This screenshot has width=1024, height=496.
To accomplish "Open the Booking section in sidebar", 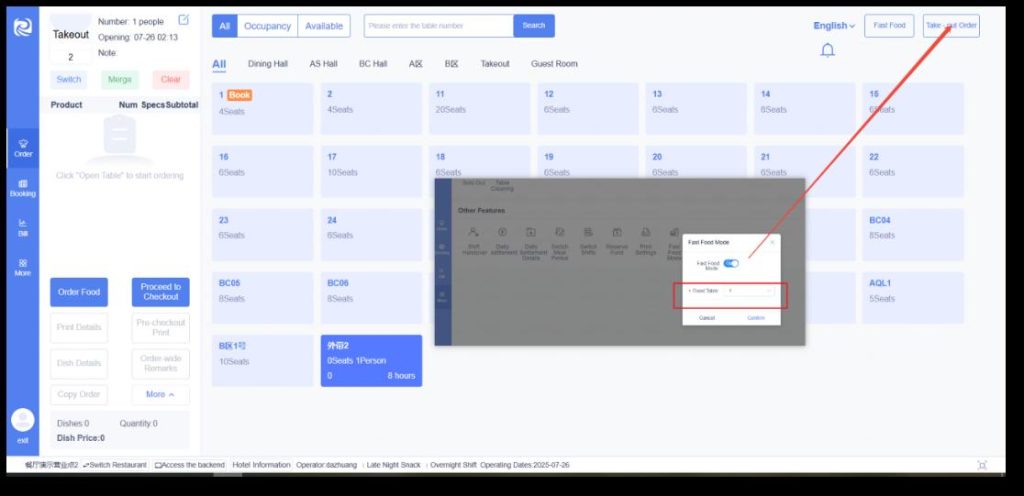I will coord(23,187).
